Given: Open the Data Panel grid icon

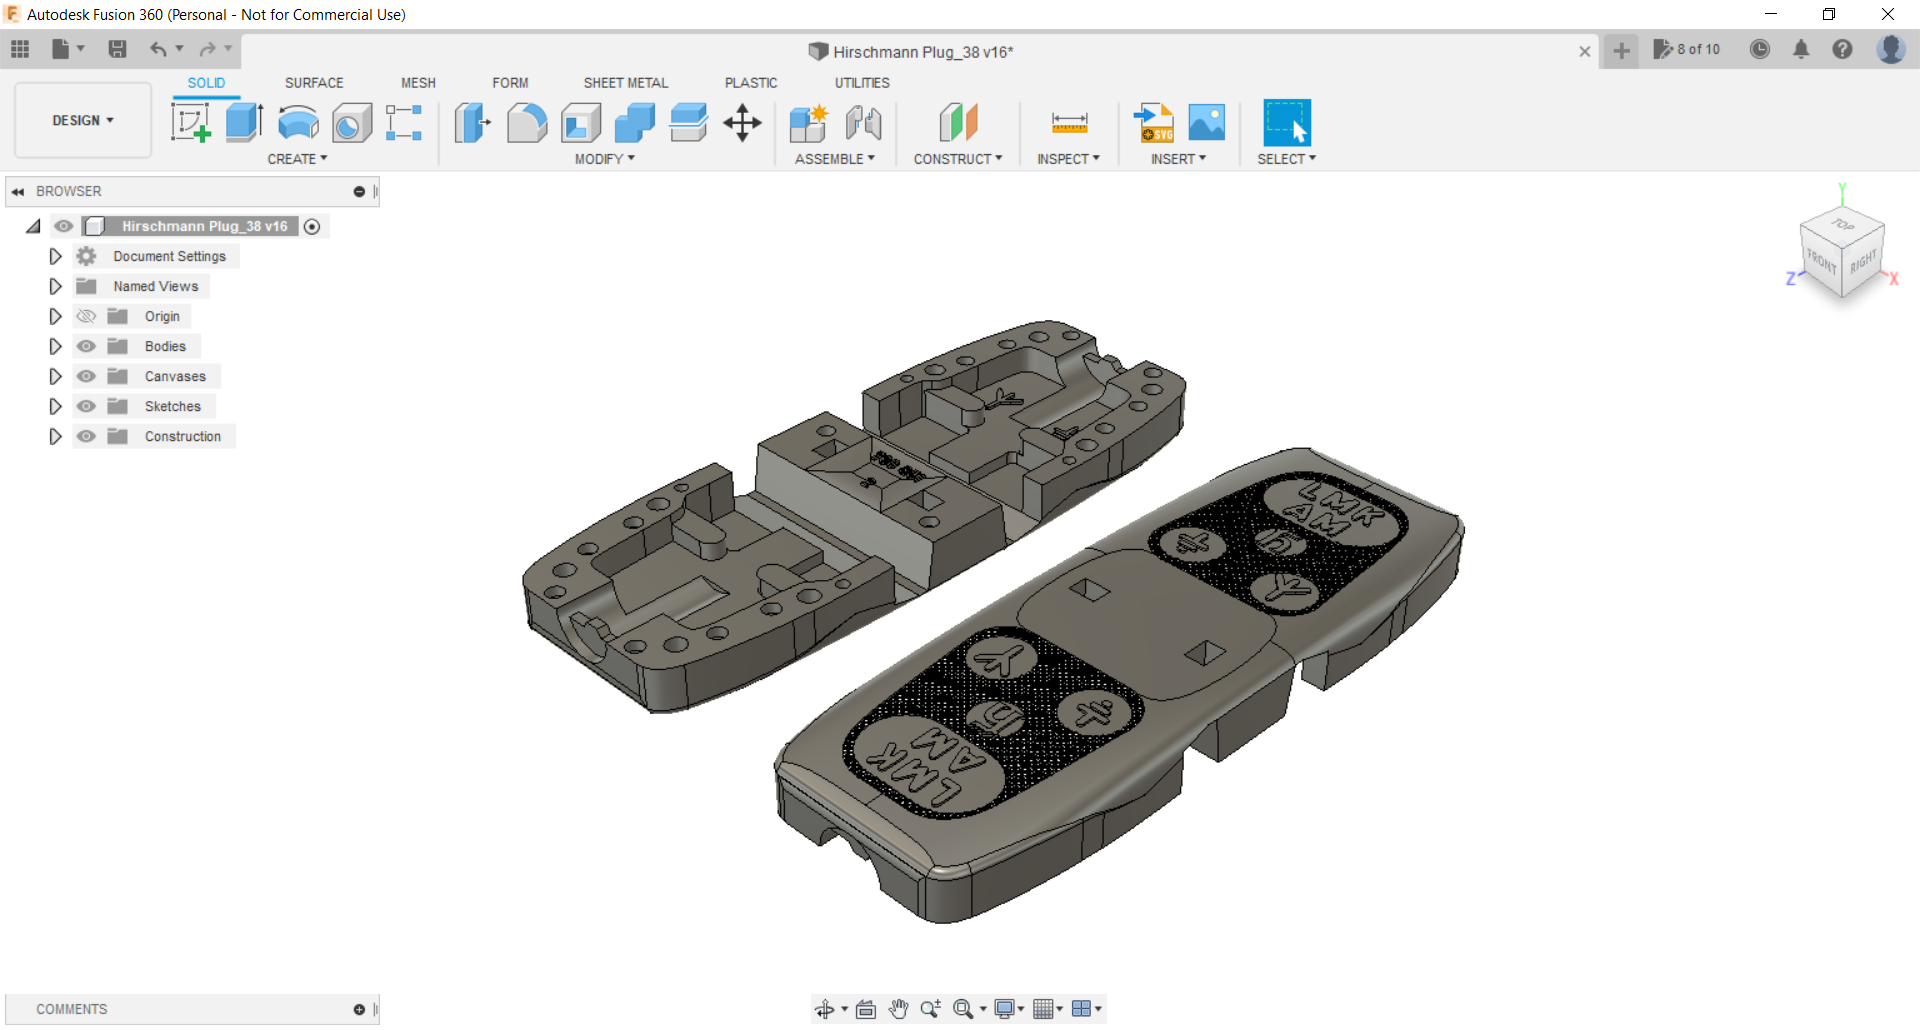Looking at the screenshot, I should (20, 49).
